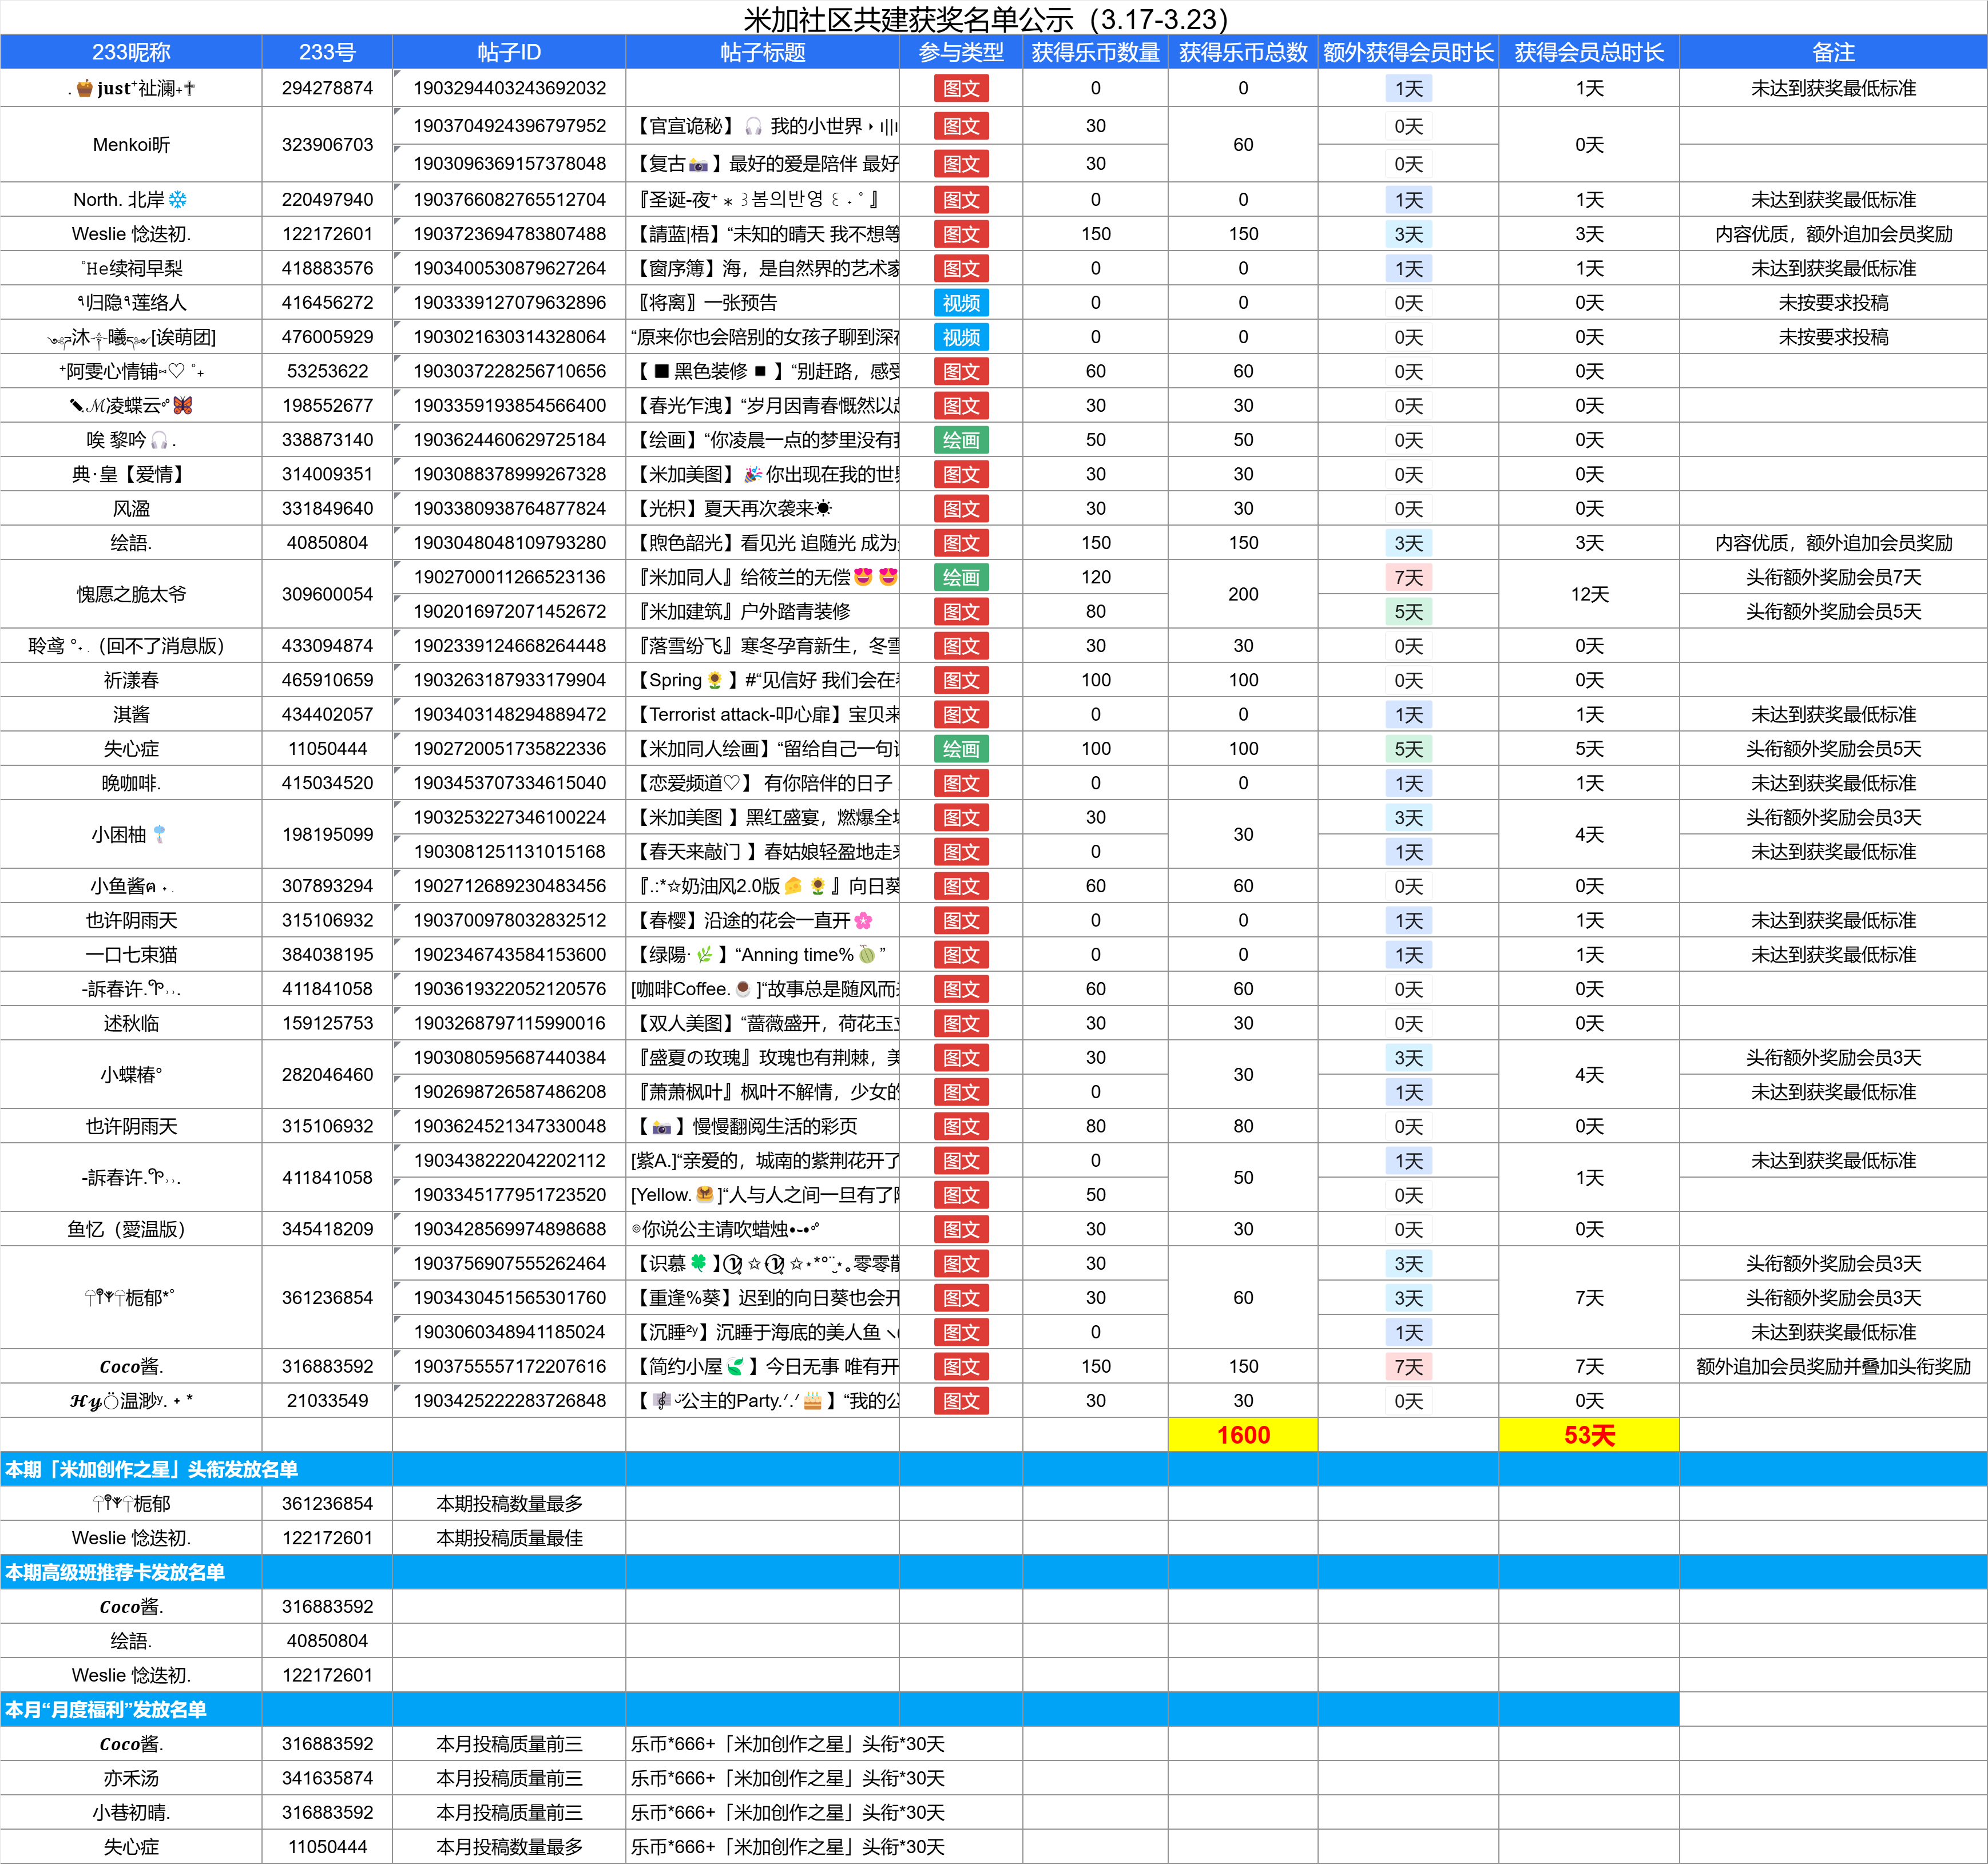Screen dimensions: 1988x1864
Task: Click the 本月“月度福利”发放名单 section banner
Action: tap(106, 1709)
